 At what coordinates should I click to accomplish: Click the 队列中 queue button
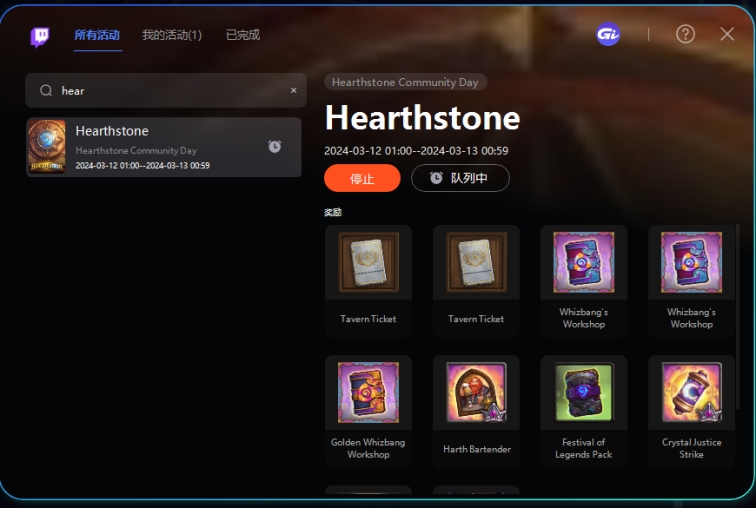460,178
